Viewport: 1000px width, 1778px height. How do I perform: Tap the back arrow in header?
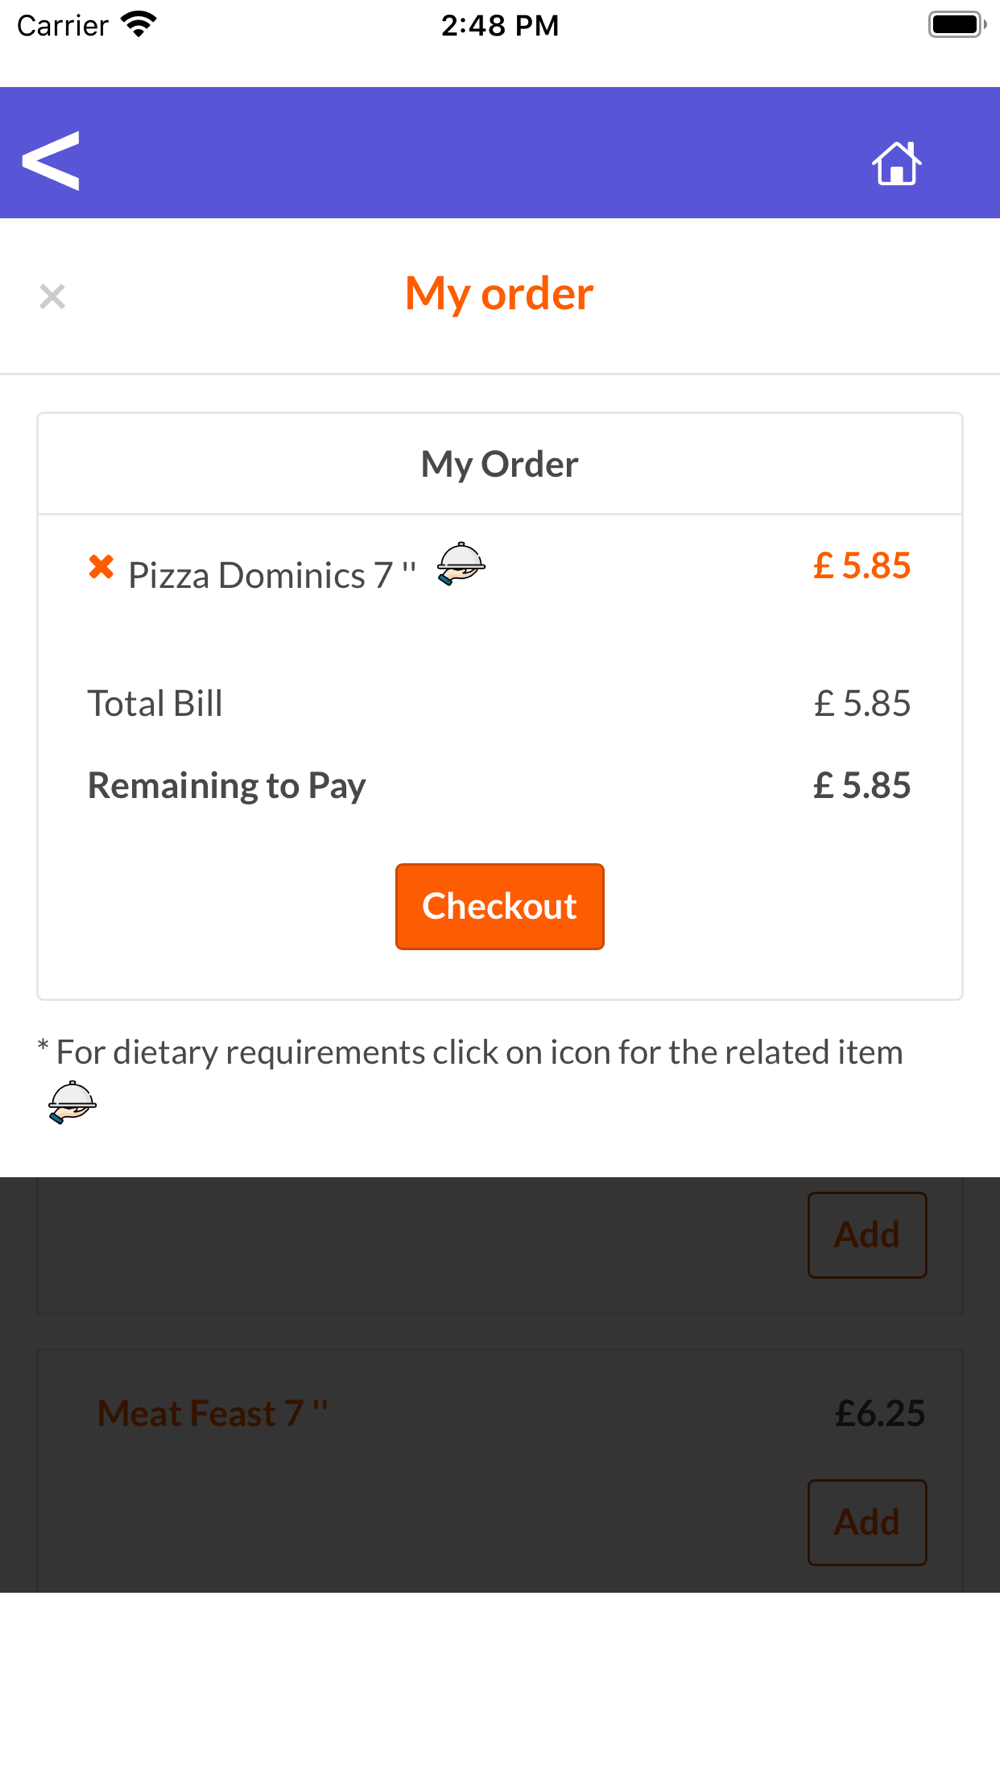(50, 160)
